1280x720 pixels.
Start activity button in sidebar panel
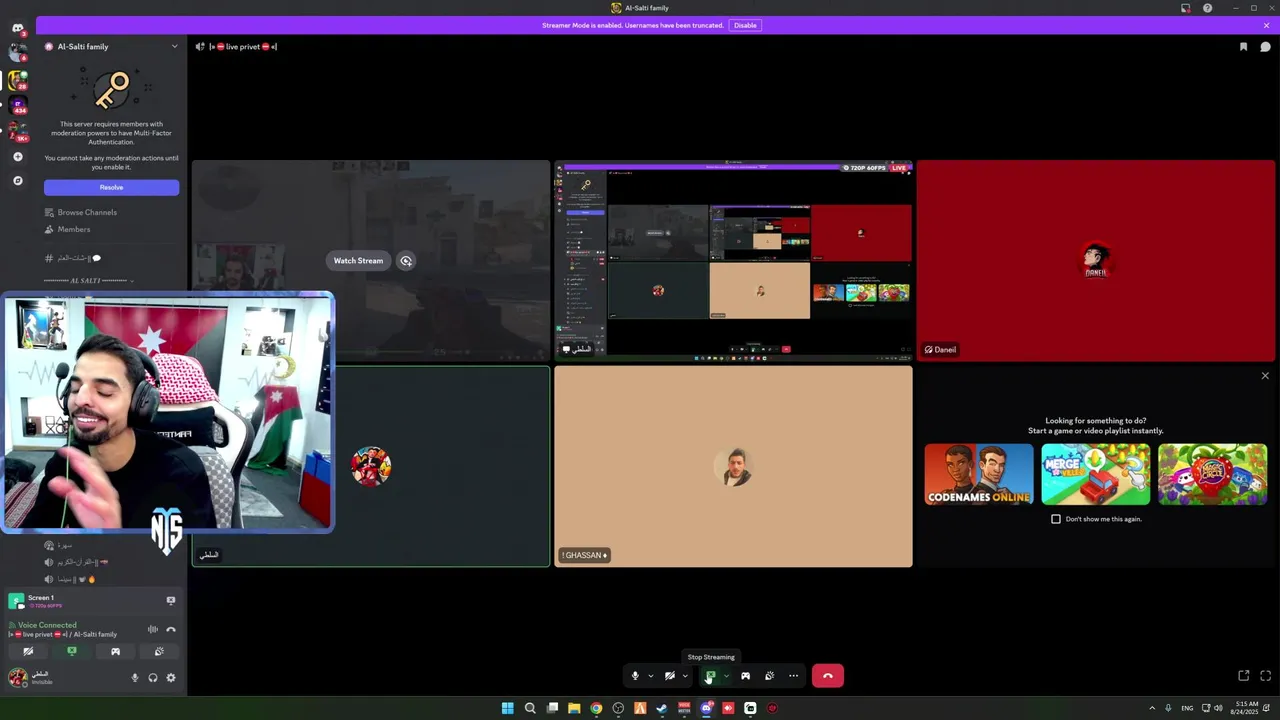(x=115, y=651)
